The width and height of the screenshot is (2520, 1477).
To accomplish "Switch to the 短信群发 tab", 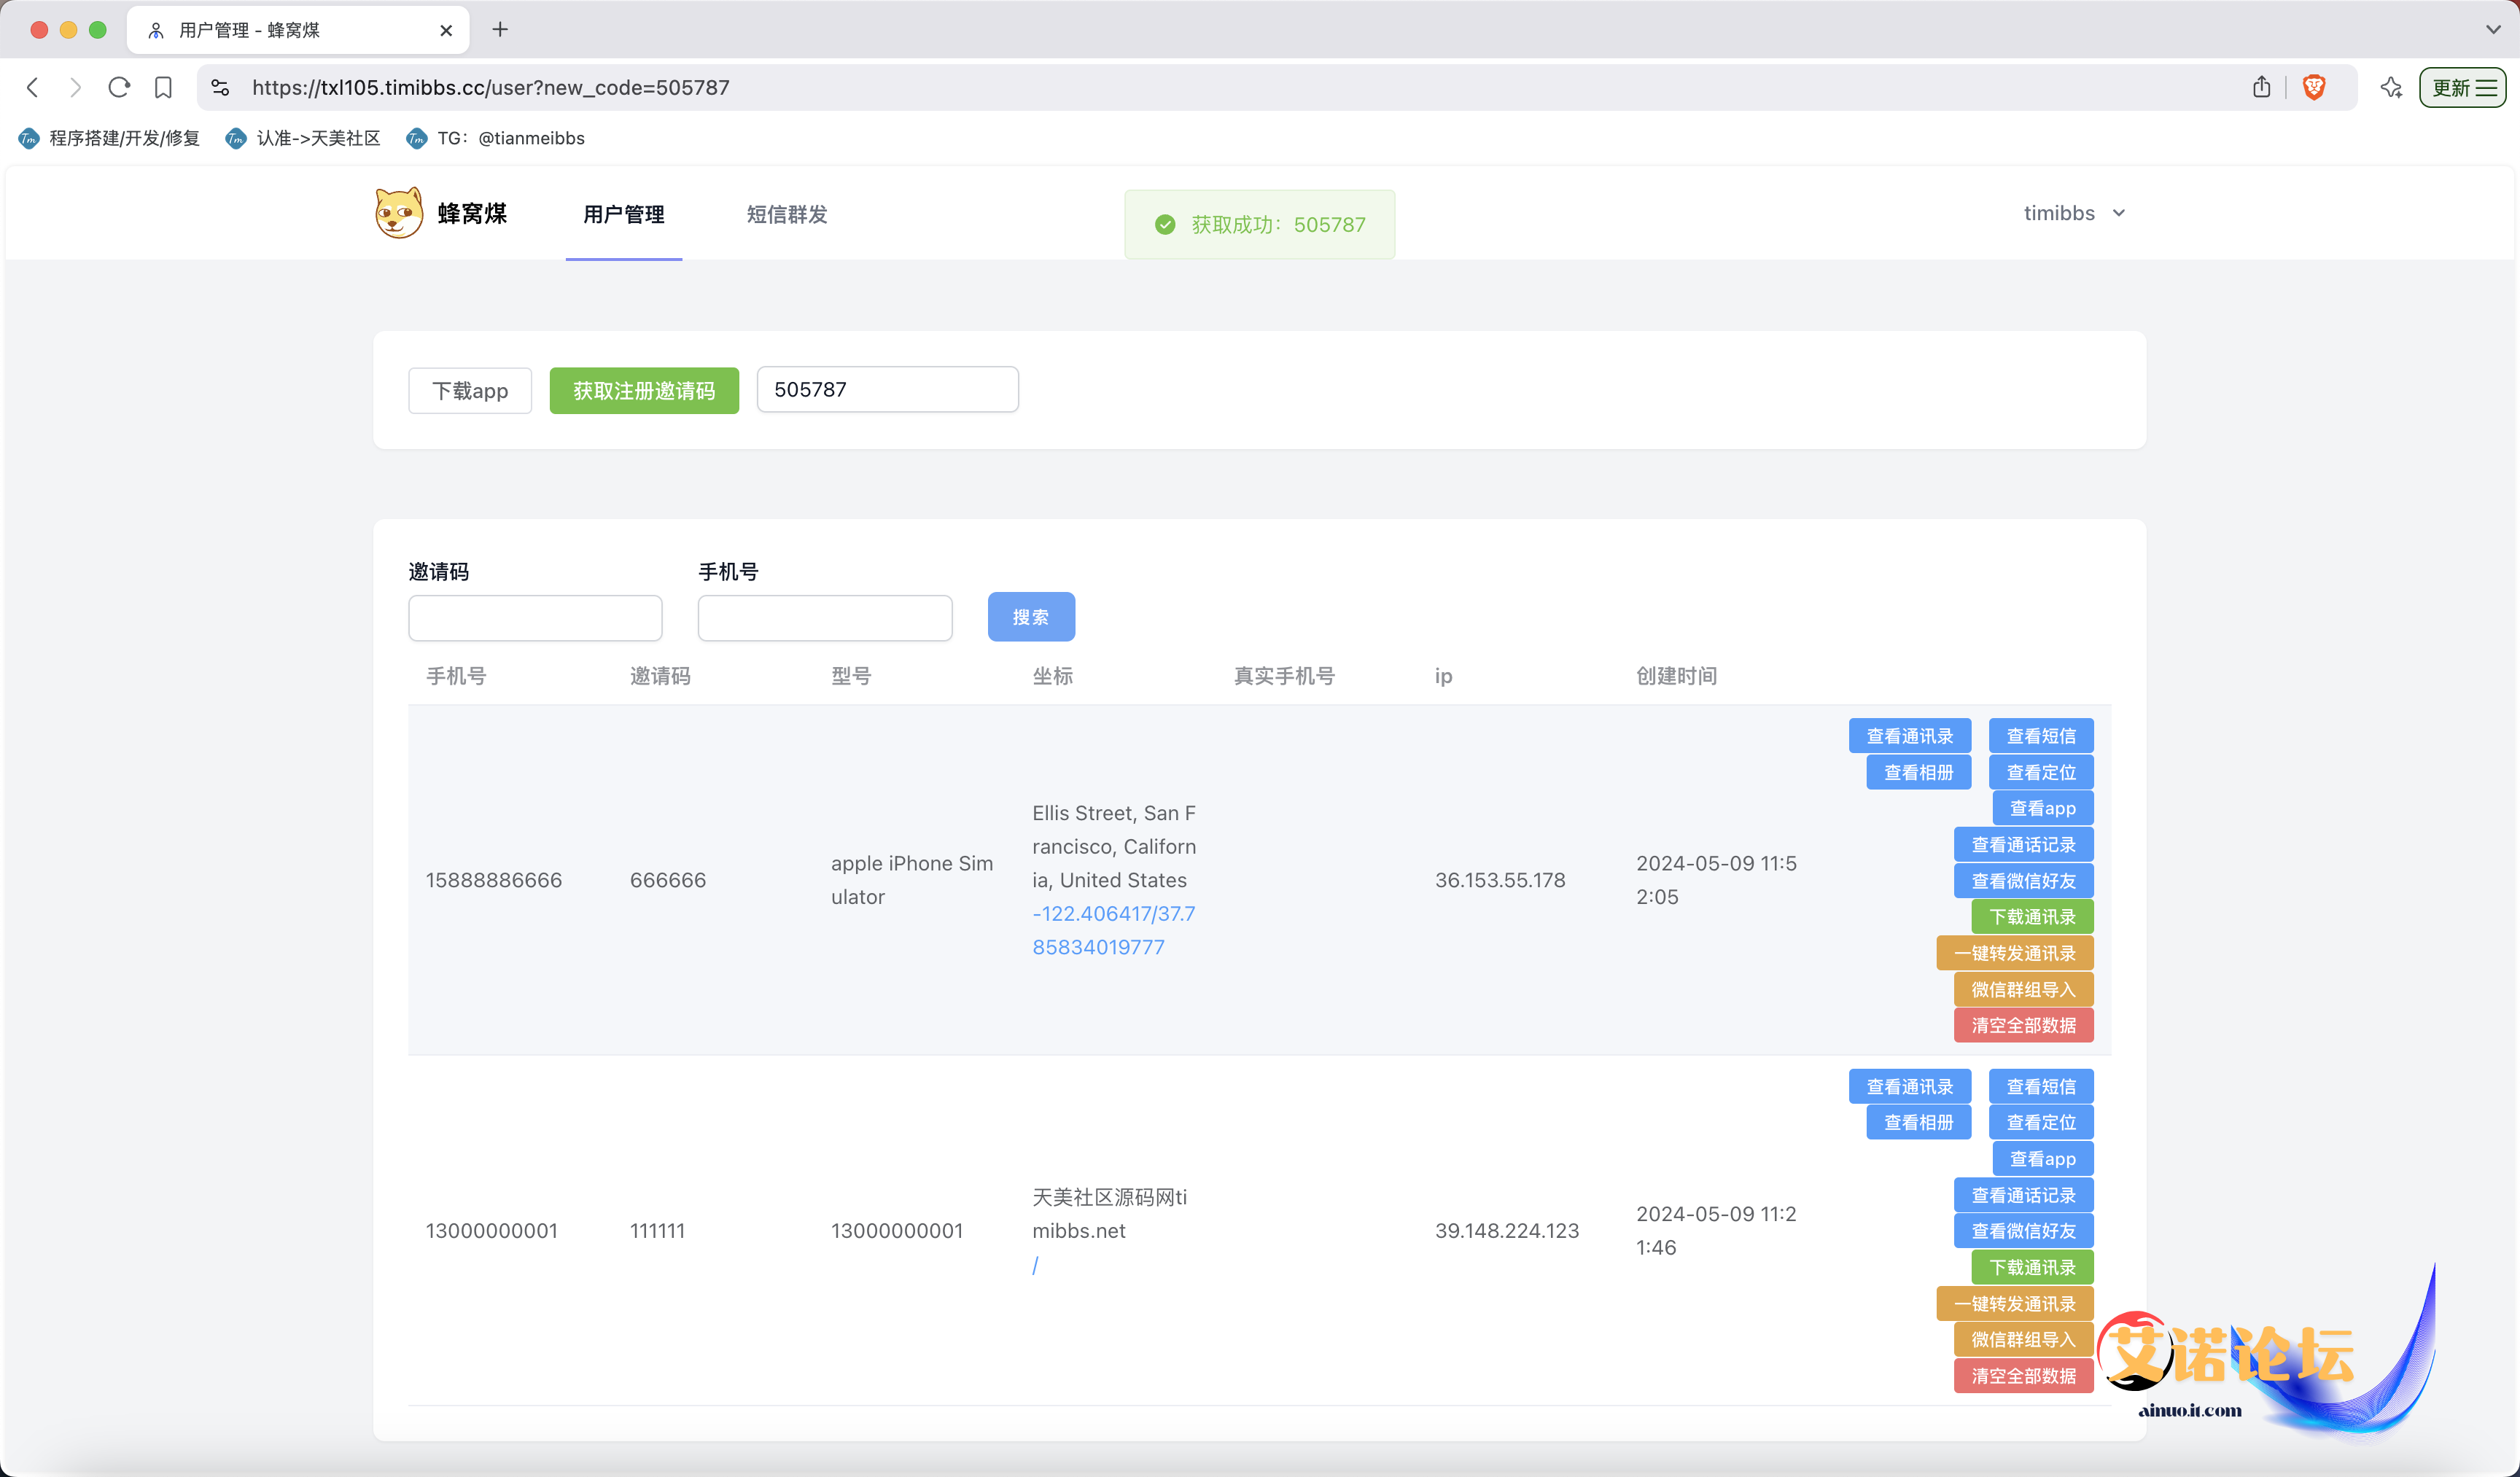I will click(786, 214).
